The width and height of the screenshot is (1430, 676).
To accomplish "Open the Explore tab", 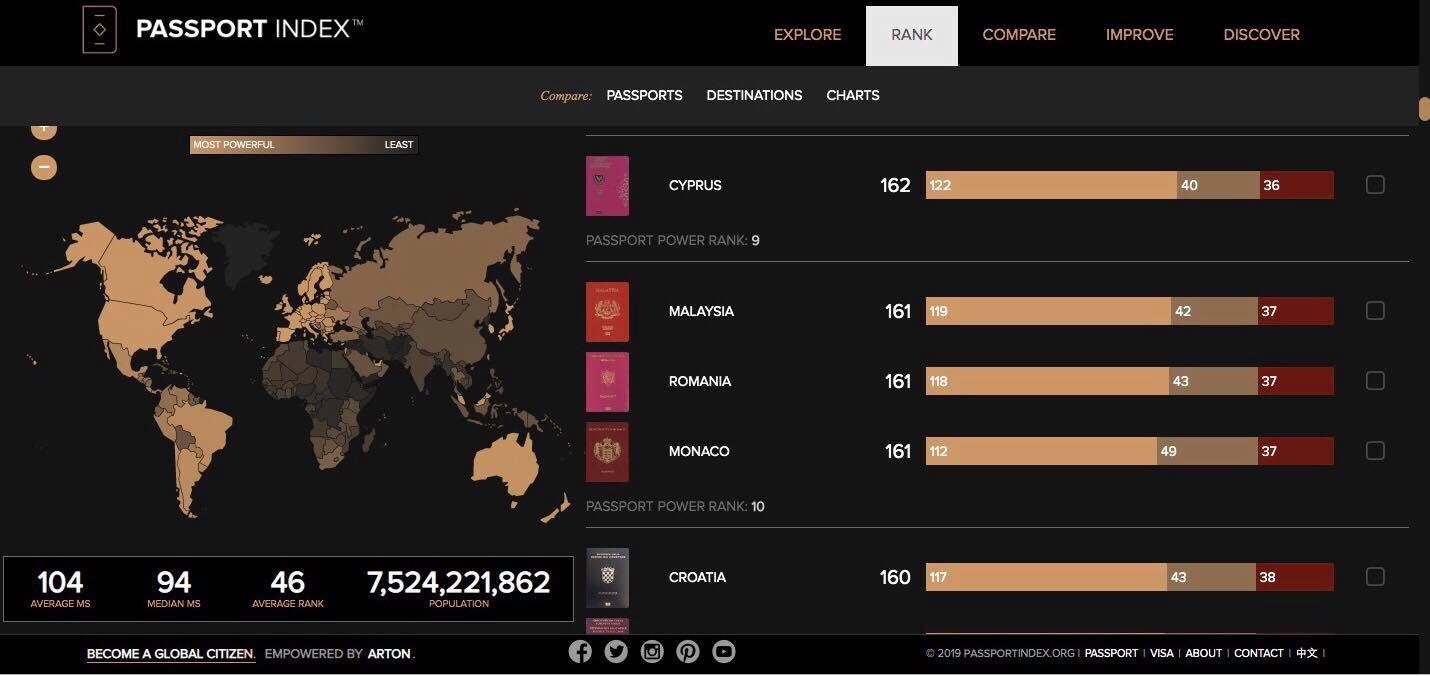I will tap(807, 35).
